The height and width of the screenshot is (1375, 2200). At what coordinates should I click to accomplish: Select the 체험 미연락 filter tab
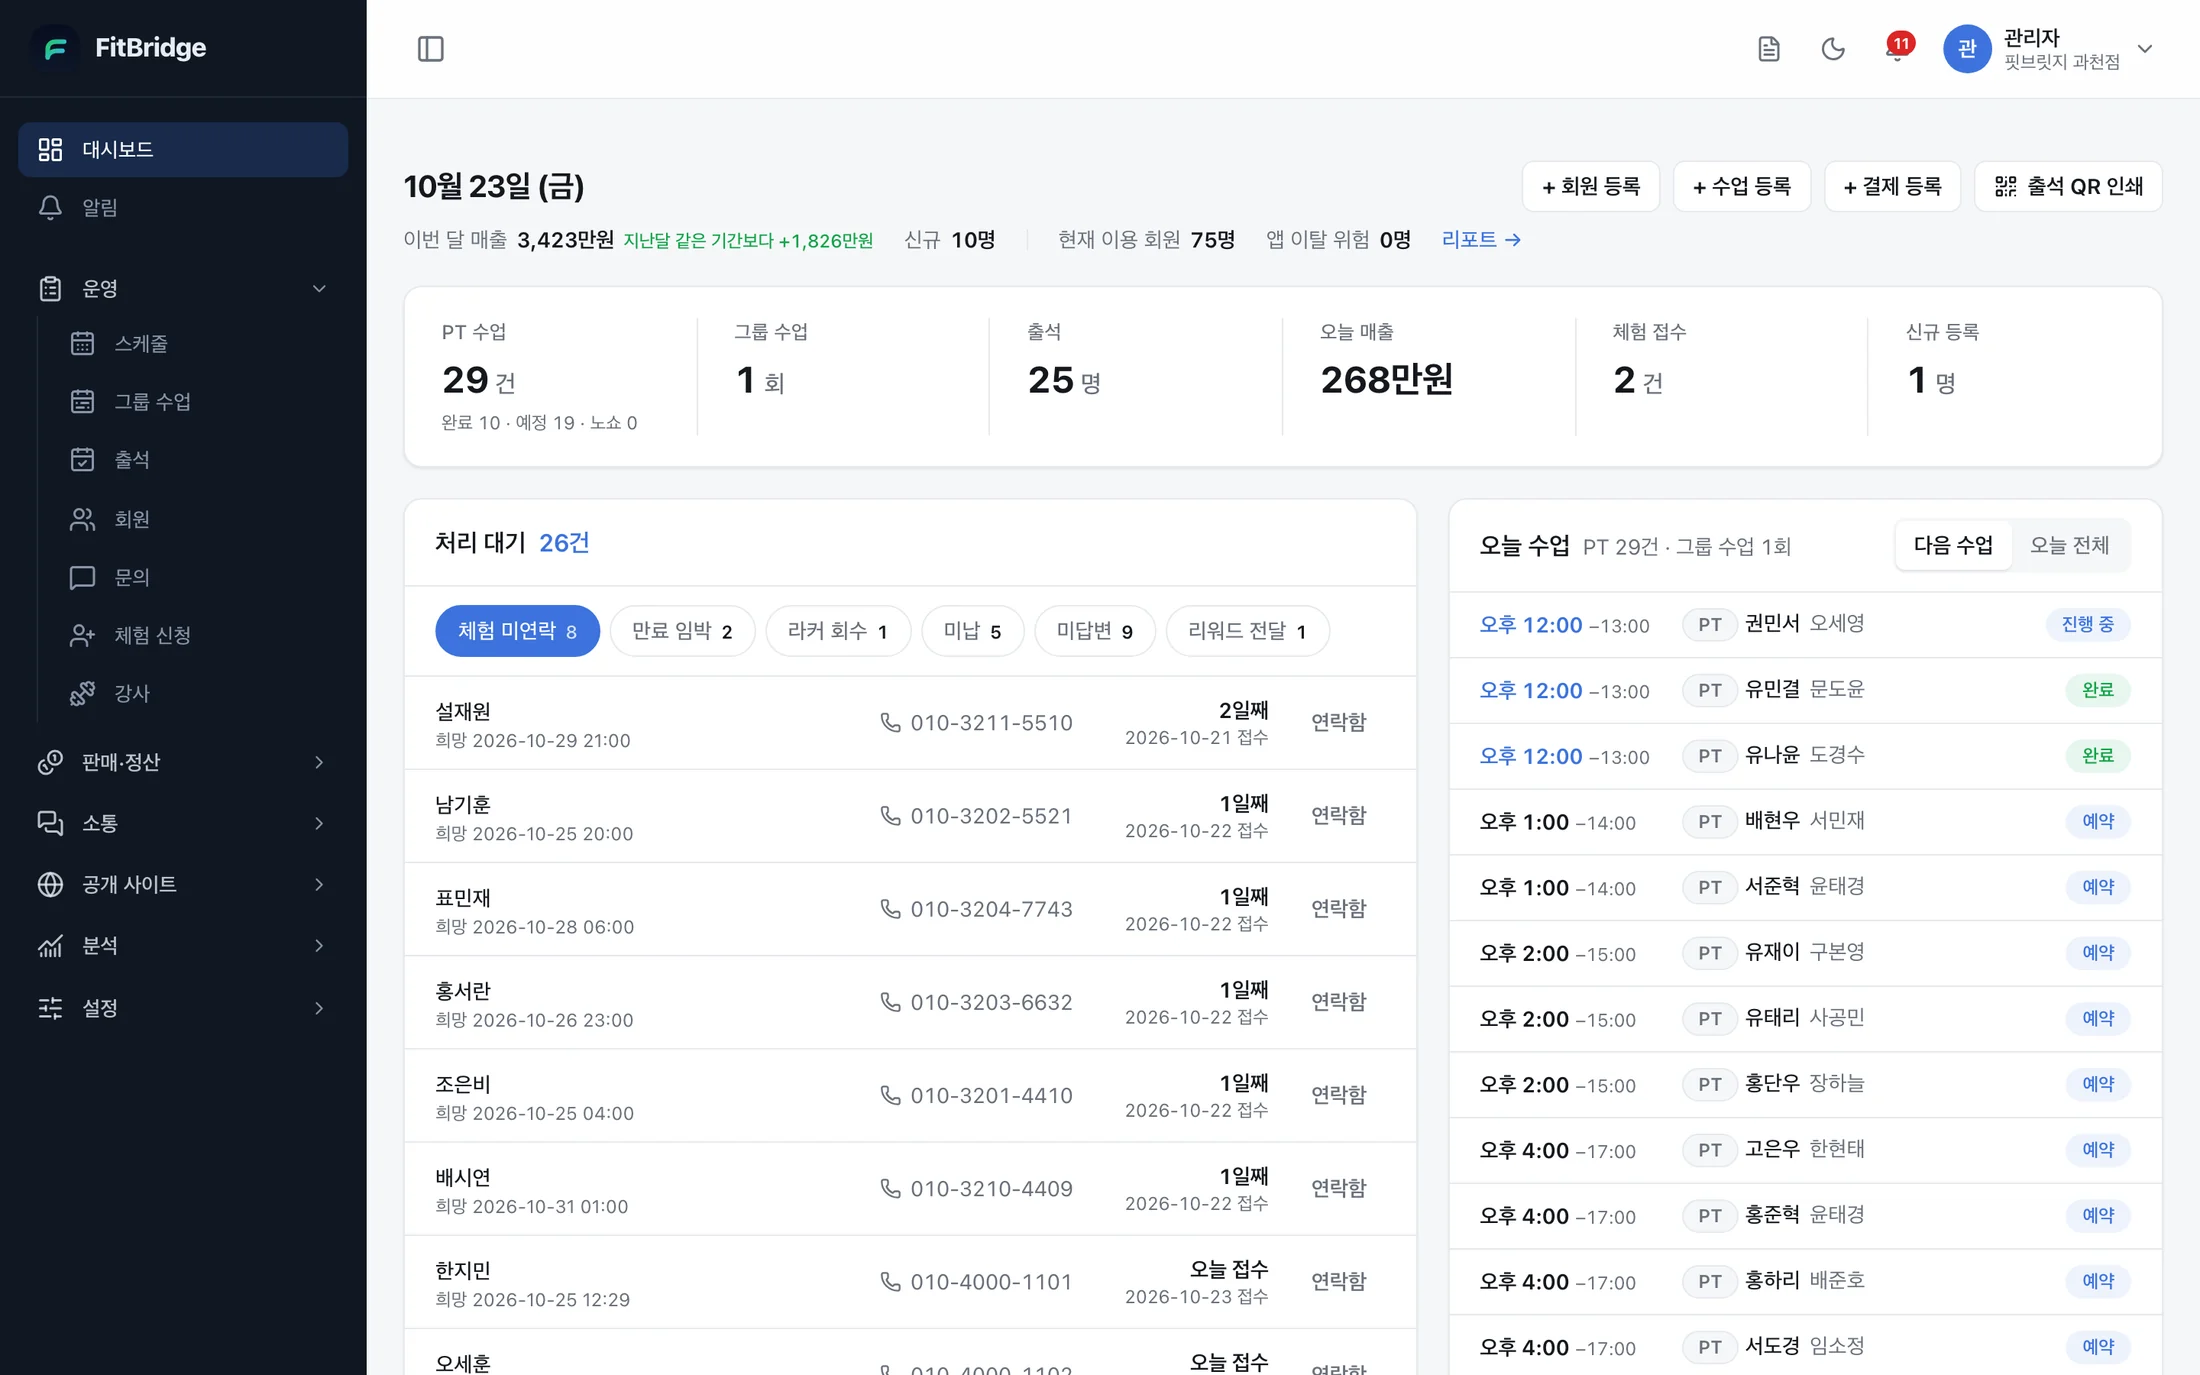(517, 631)
